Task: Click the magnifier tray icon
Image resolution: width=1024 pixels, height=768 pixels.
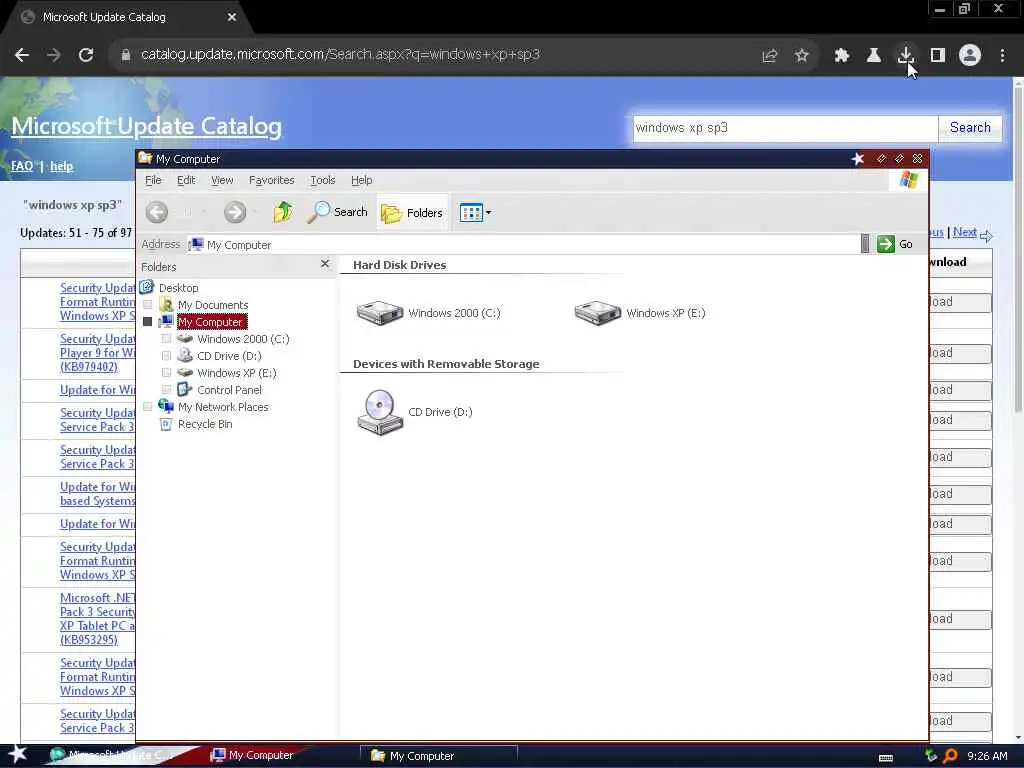Action: 950,756
